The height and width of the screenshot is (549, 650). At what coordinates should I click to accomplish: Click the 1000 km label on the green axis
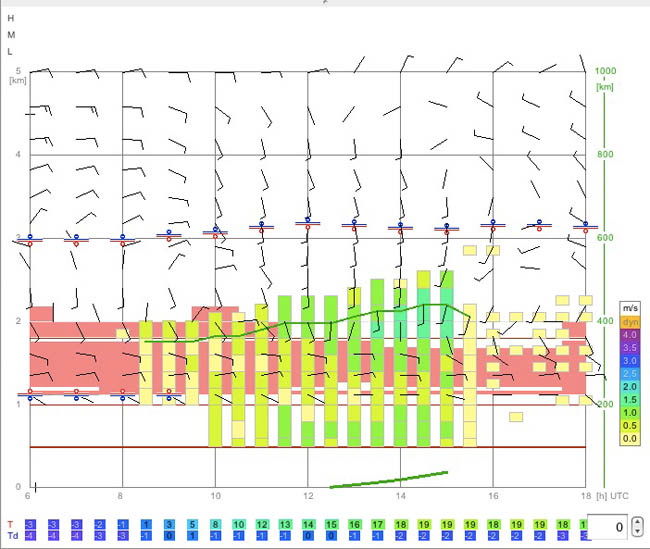pos(605,71)
